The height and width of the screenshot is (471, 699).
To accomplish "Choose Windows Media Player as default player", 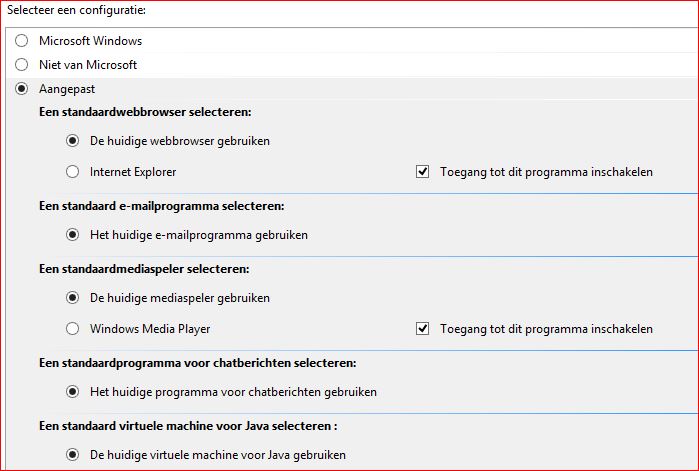I will click(x=73, y=329).
